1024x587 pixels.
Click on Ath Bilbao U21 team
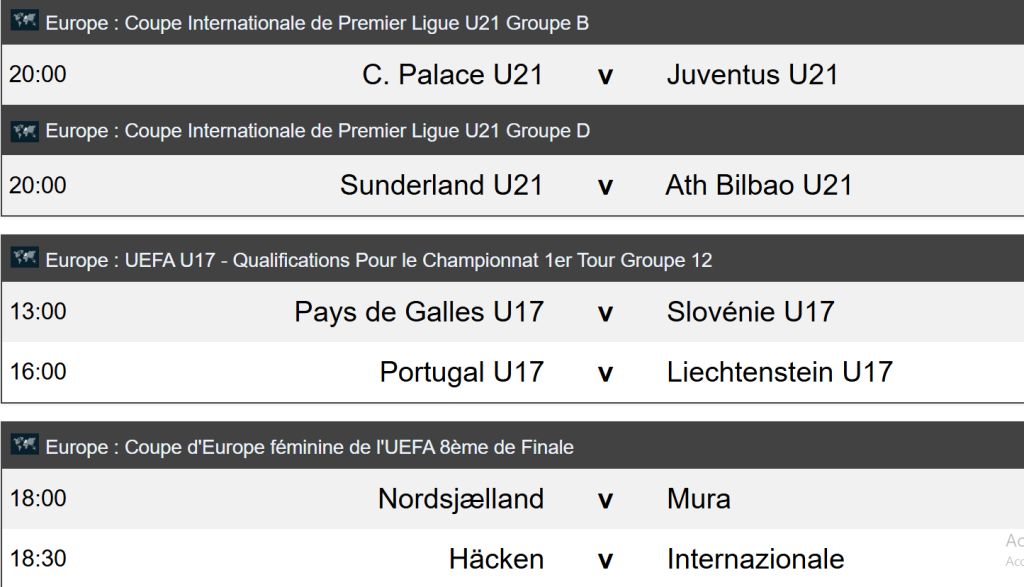pos(758,185)
